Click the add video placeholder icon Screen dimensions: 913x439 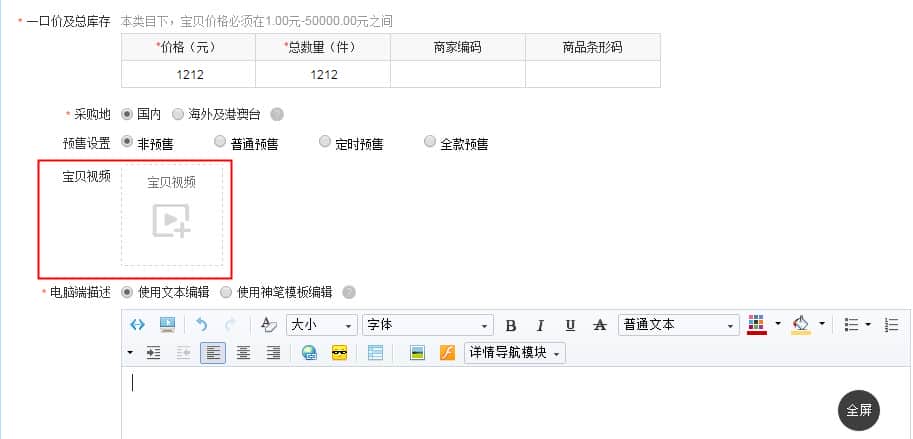(x=172, y=221)
